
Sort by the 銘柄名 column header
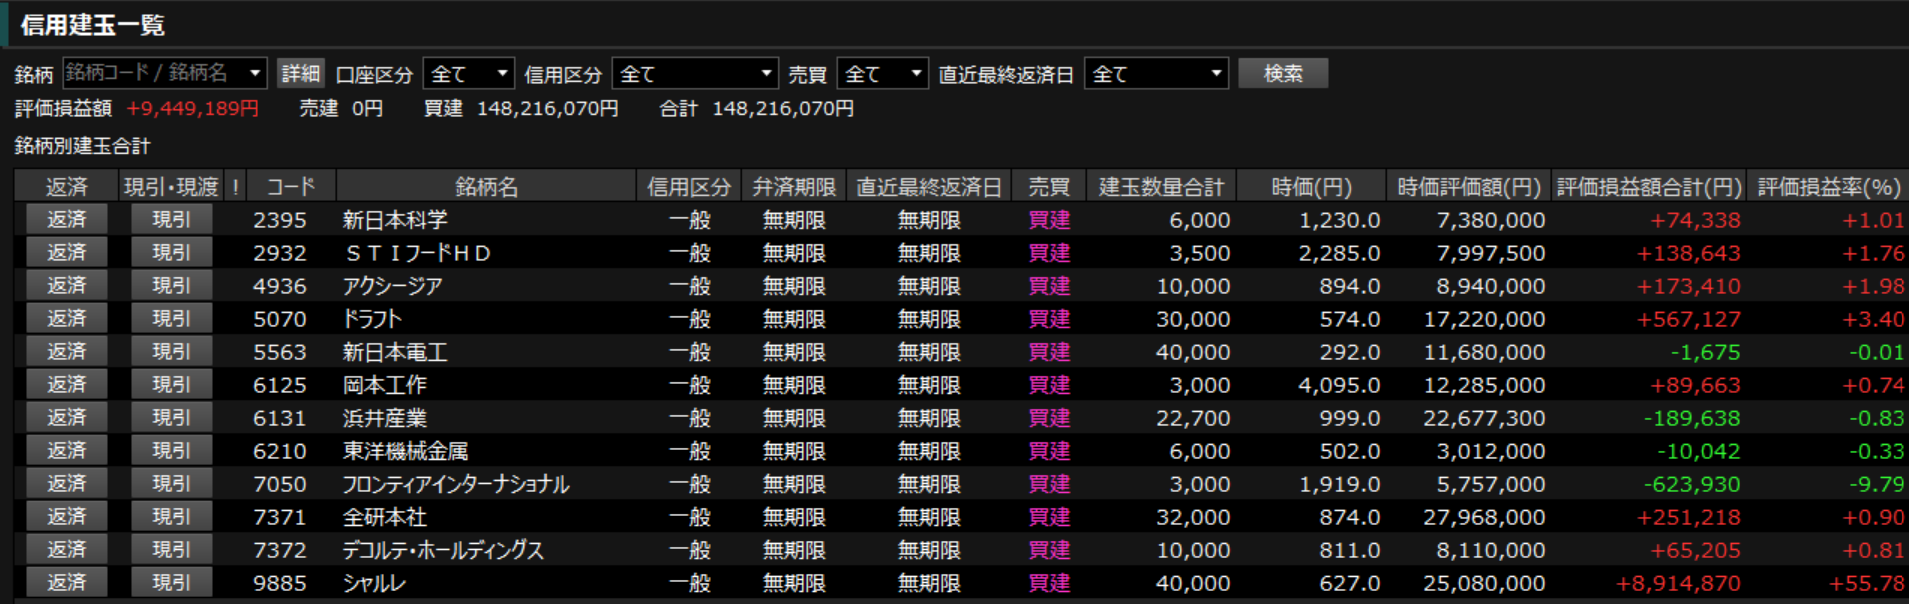coord(486,186)
